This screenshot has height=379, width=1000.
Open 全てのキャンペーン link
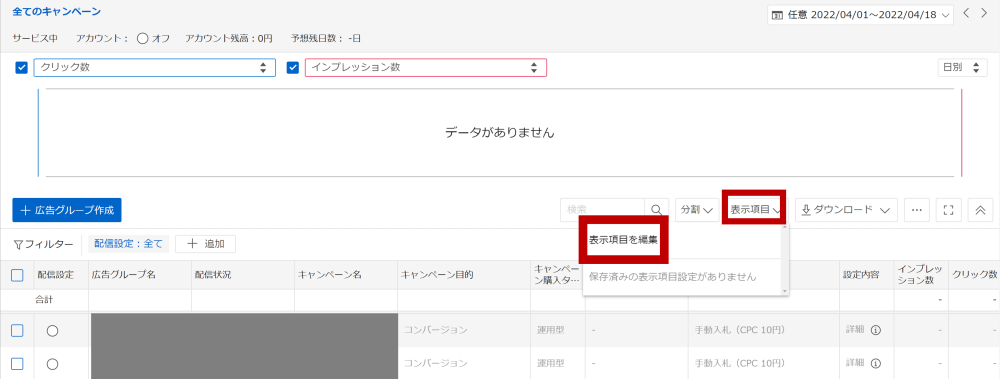point(57,11)
